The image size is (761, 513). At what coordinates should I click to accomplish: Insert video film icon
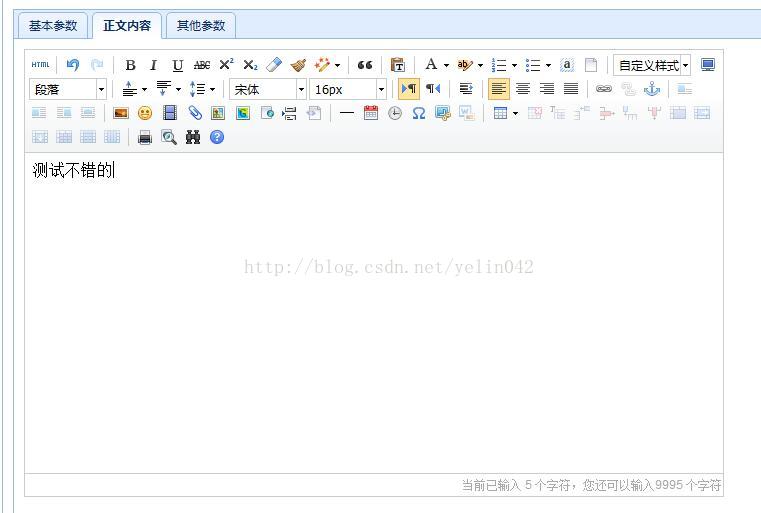170,113
